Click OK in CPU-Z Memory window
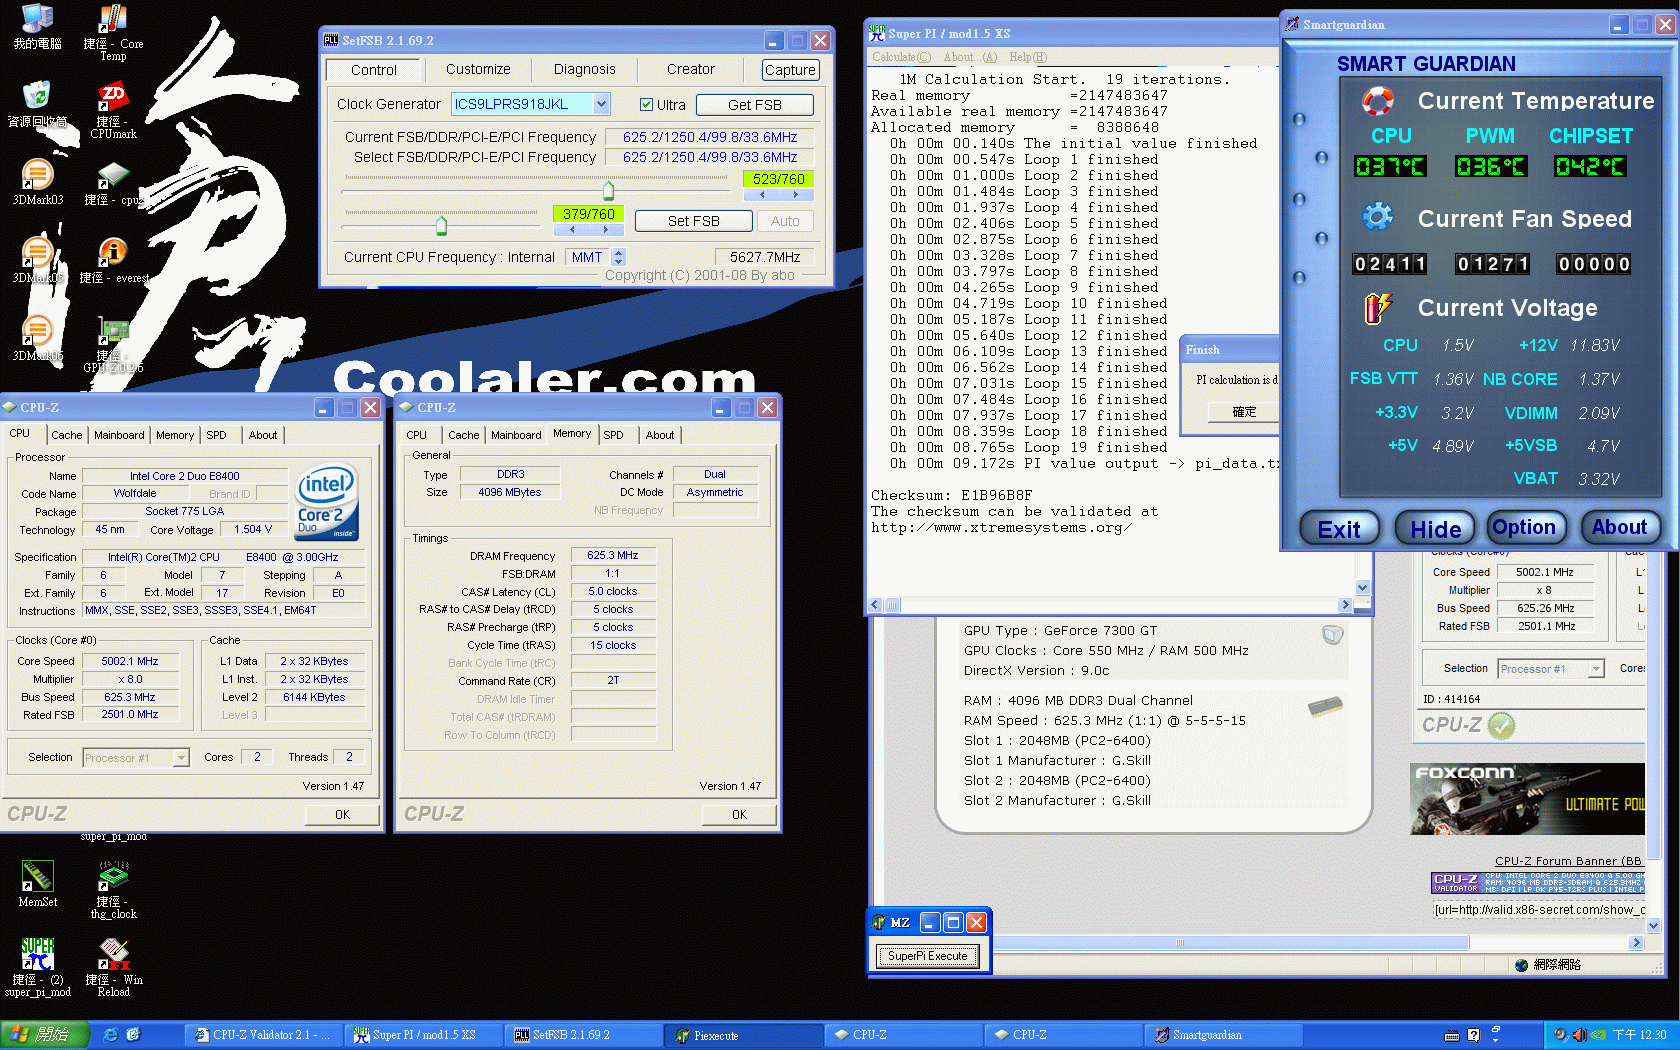 (x=739, y=815)
